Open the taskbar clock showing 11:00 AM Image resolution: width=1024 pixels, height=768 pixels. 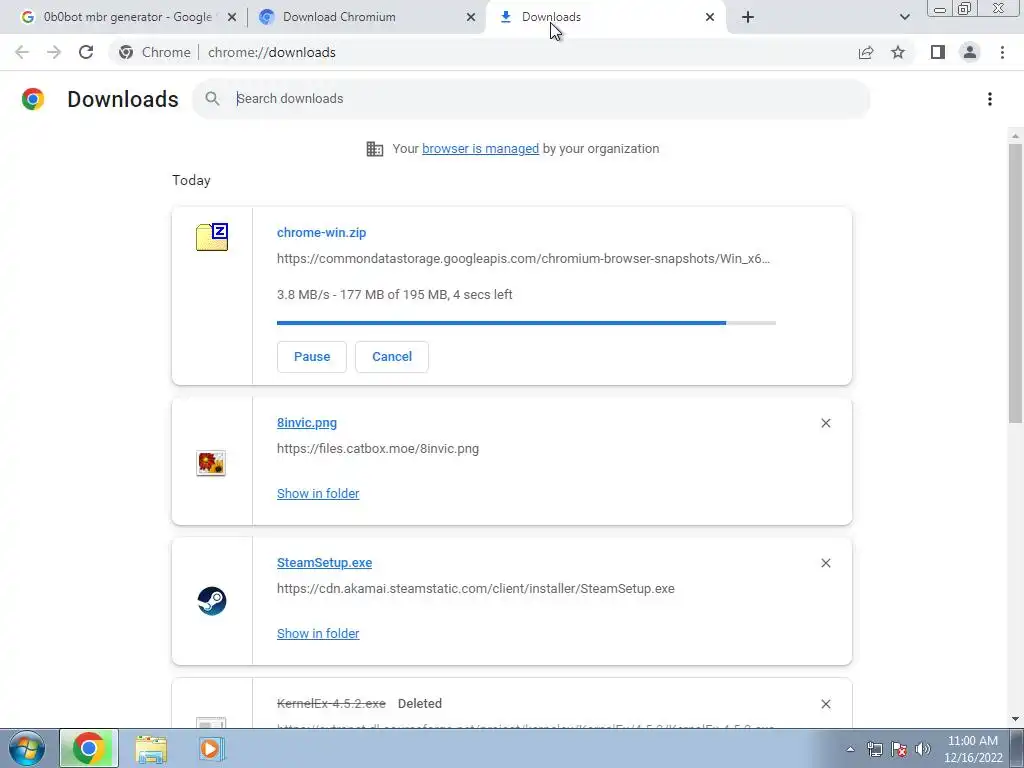click(973, 749)
